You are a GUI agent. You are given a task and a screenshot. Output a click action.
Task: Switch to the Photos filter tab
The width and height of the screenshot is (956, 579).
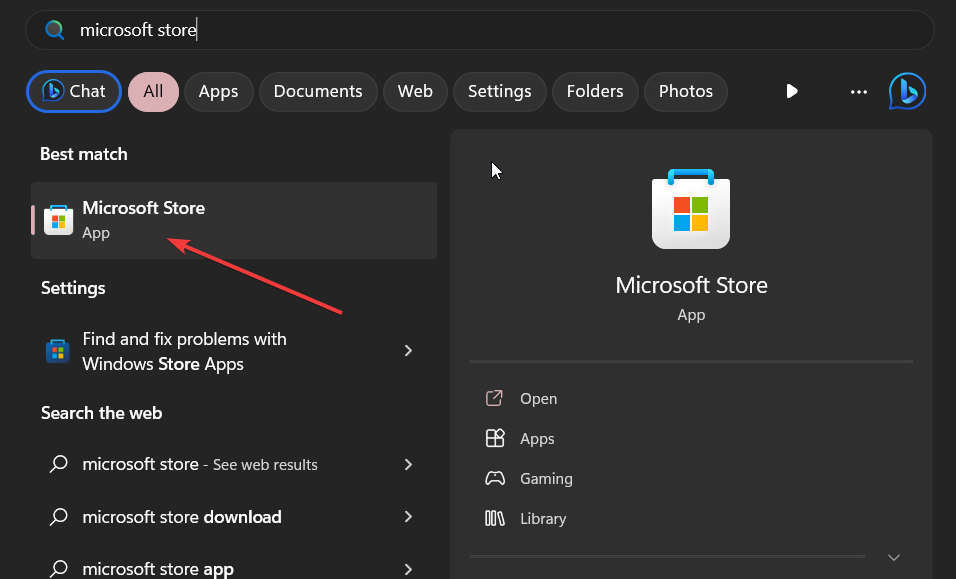pyautogui.click(x=685, y=91)
